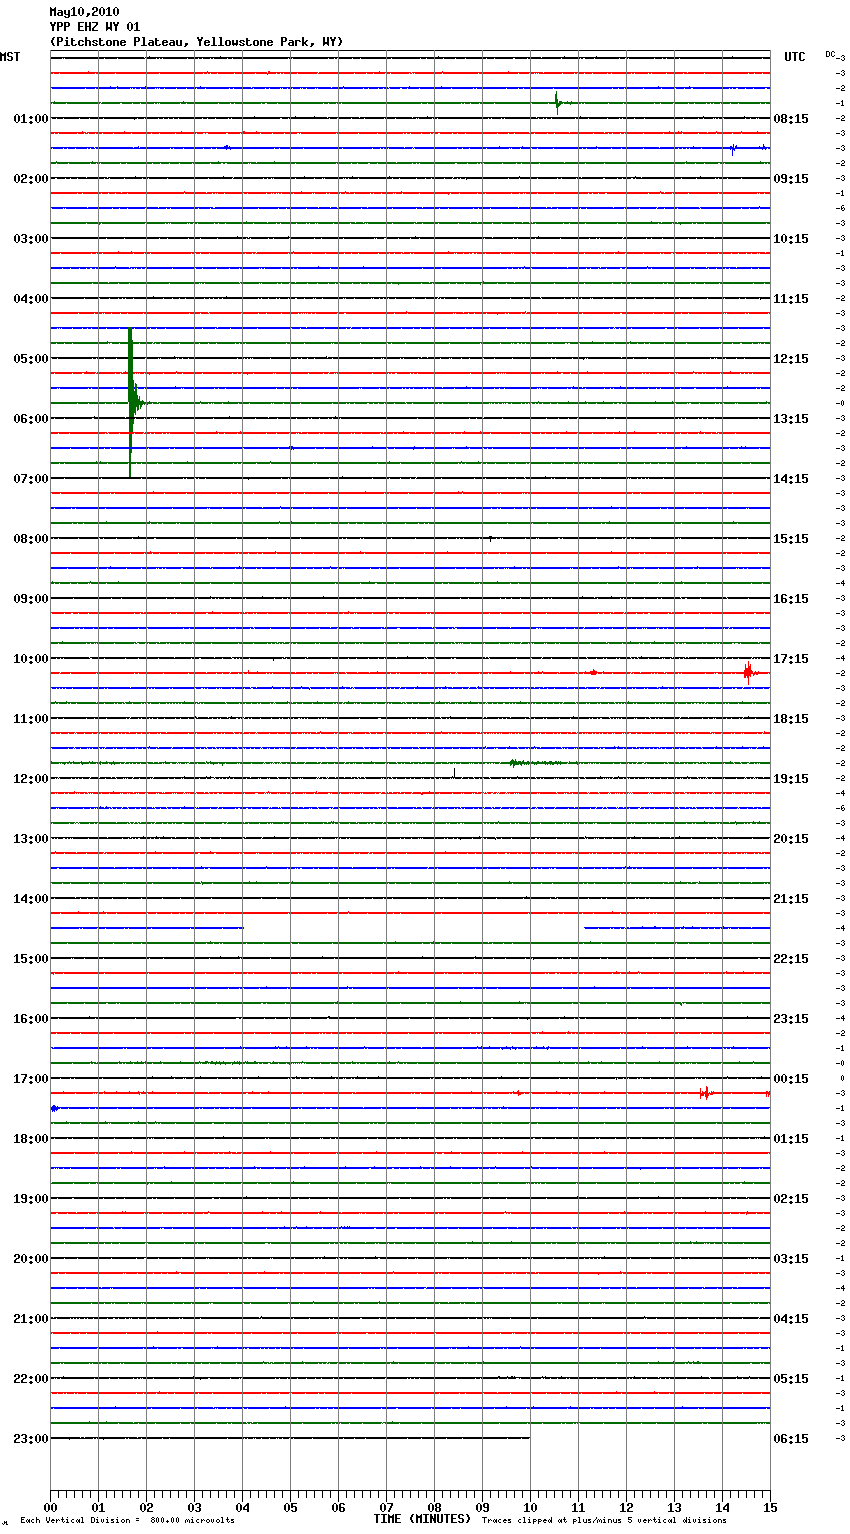
Task: Click the 00:15 UTC time label
Action: coord(791,1078)
